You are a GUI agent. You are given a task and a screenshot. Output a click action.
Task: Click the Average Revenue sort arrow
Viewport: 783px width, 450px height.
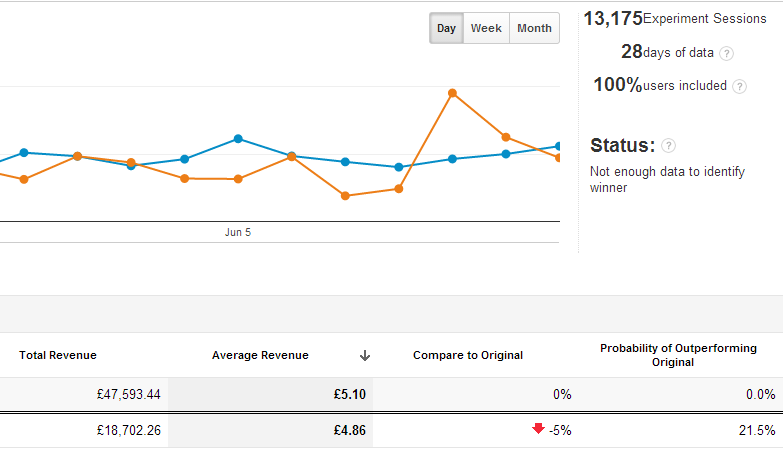click(365, 355)
